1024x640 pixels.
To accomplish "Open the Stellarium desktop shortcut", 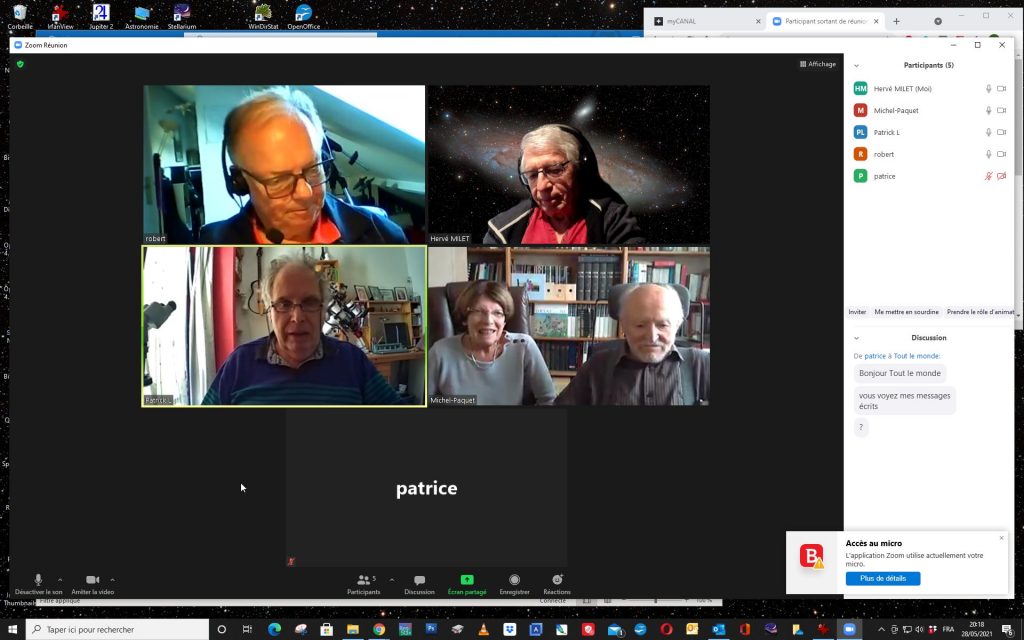I will pos(182,17).
